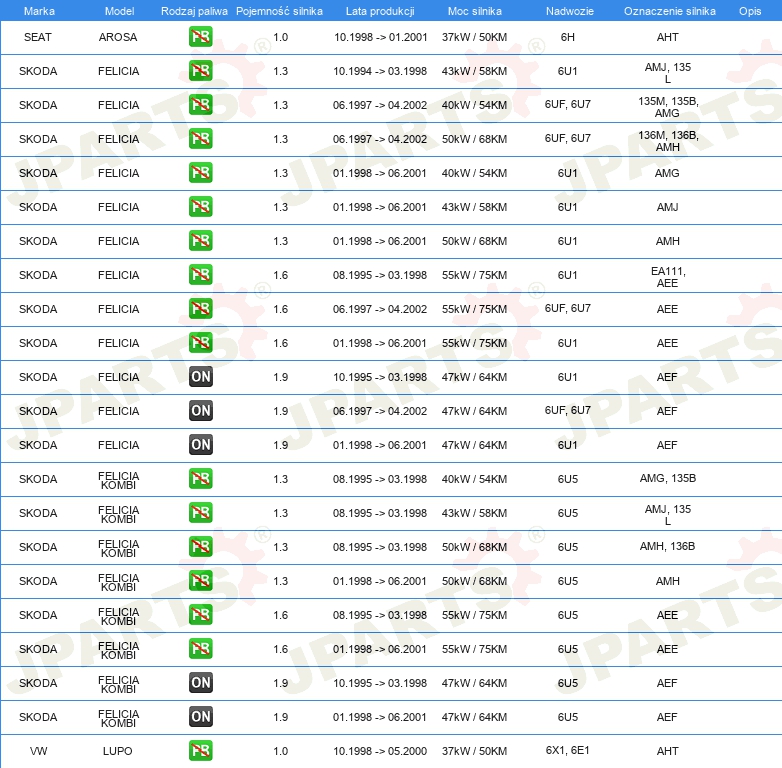782x768 pixels.
Task: Click the LUPO model cell
Action: (x=118, y=751)
